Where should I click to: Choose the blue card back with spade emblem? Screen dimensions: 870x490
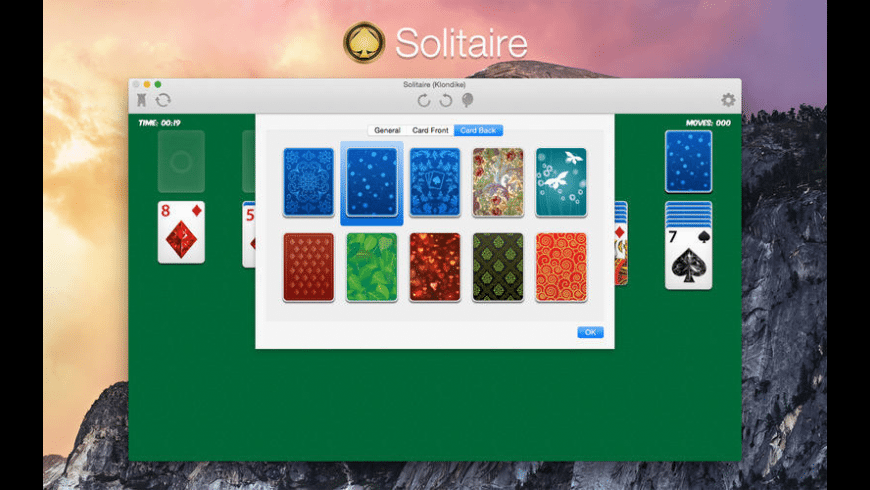coord(435,182)
